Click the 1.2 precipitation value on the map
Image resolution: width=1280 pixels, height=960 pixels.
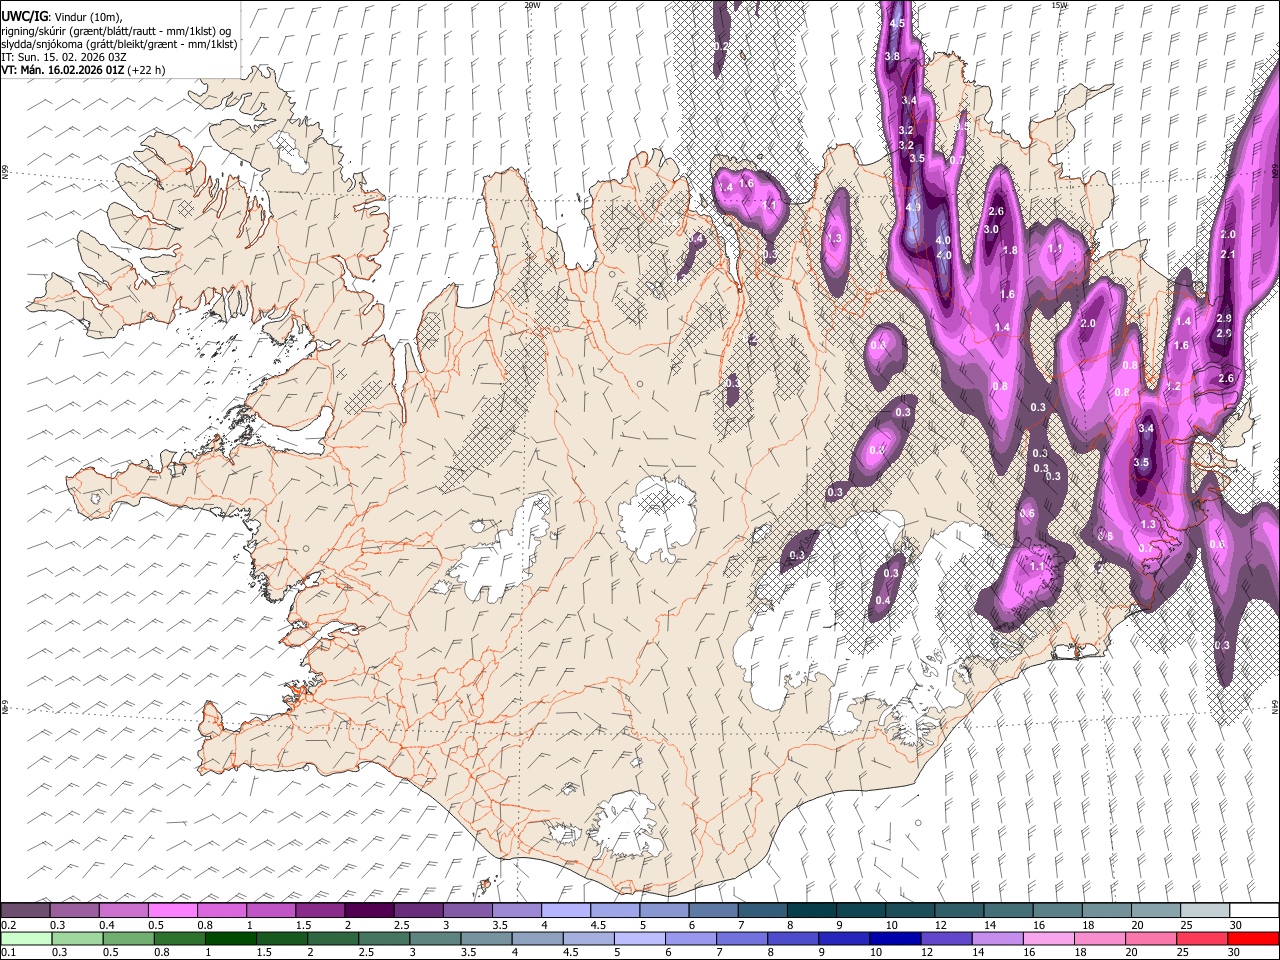coord(1174,387)
